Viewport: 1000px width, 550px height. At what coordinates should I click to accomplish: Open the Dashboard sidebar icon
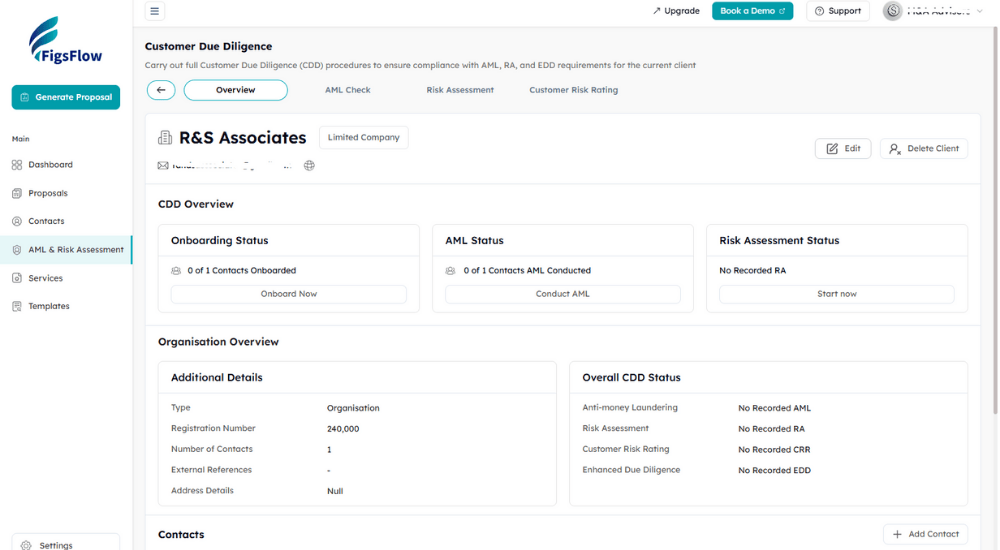tap(17, 165)
